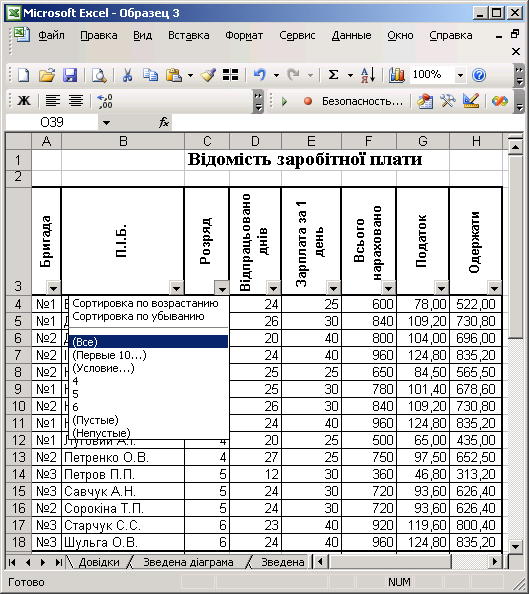This screenshot has height=594, width=529.
Task: Open the Undo history dropdown arrow
Action: coord(276,75)
